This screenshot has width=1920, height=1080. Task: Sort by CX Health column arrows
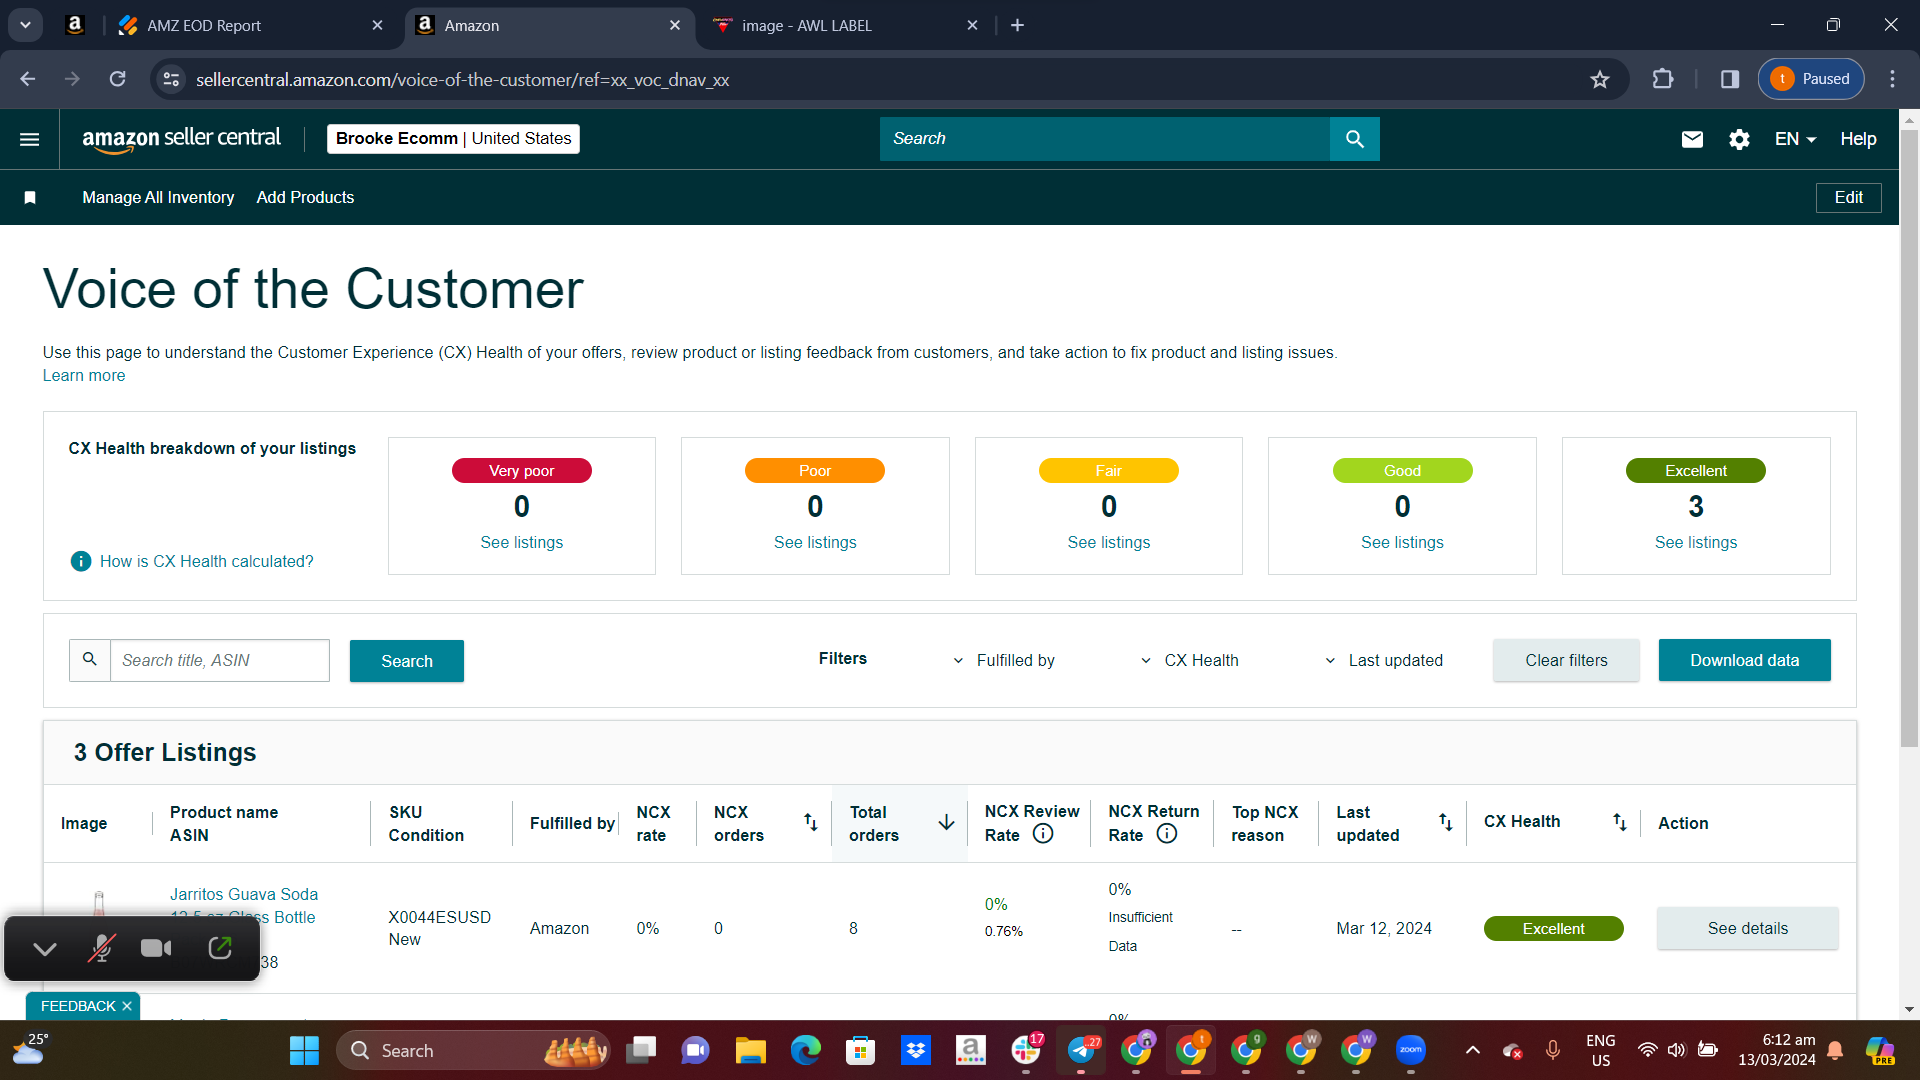point(1620,822)
